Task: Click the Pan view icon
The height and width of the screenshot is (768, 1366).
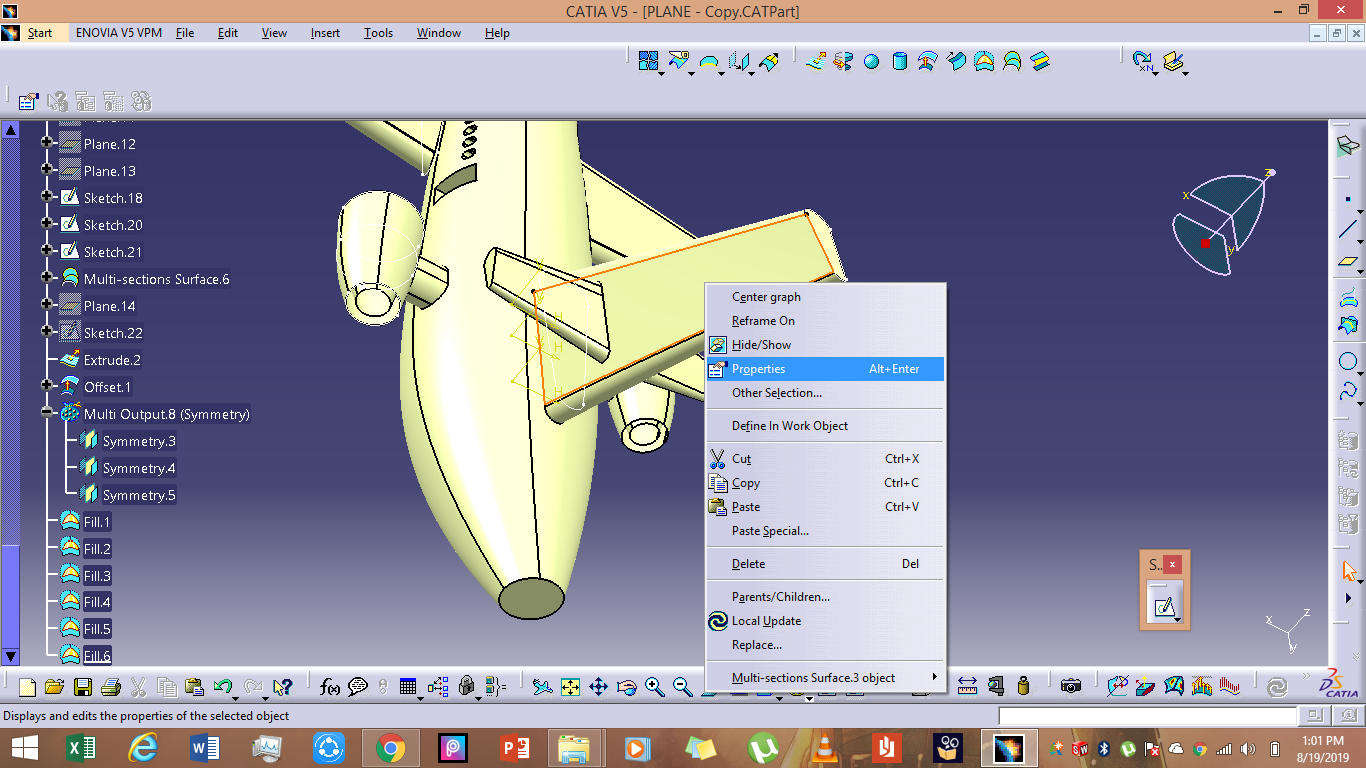Action: click(x=598, y=687)
